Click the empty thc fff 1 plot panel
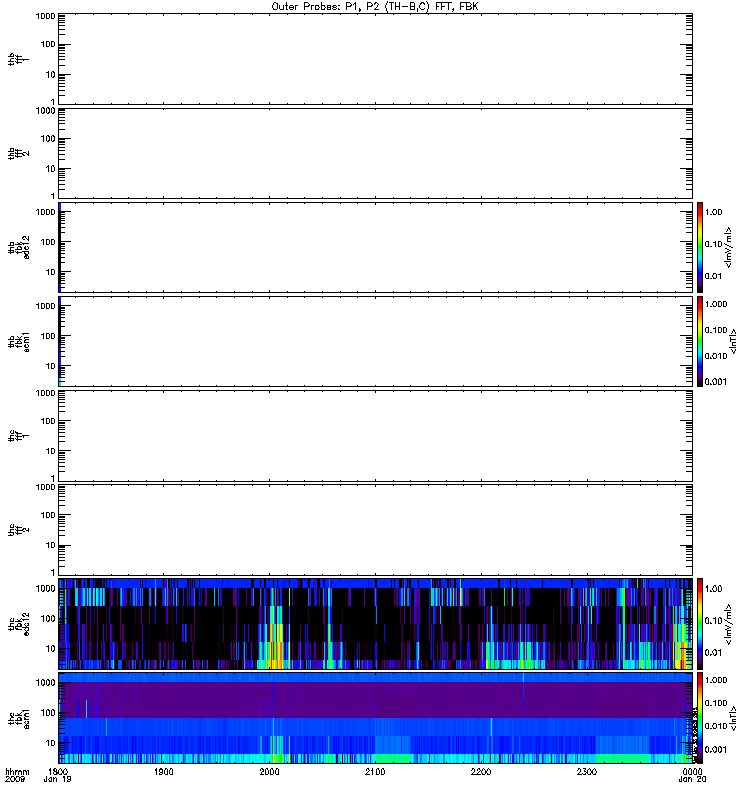 [x=376, y=436]
